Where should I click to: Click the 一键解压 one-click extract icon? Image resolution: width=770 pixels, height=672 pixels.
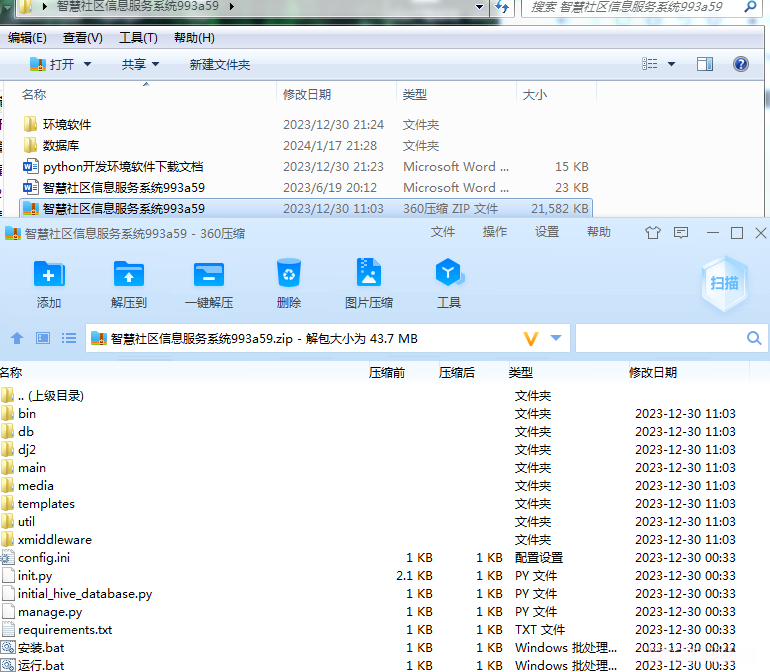pyautogui.click(x=209, y=274)
